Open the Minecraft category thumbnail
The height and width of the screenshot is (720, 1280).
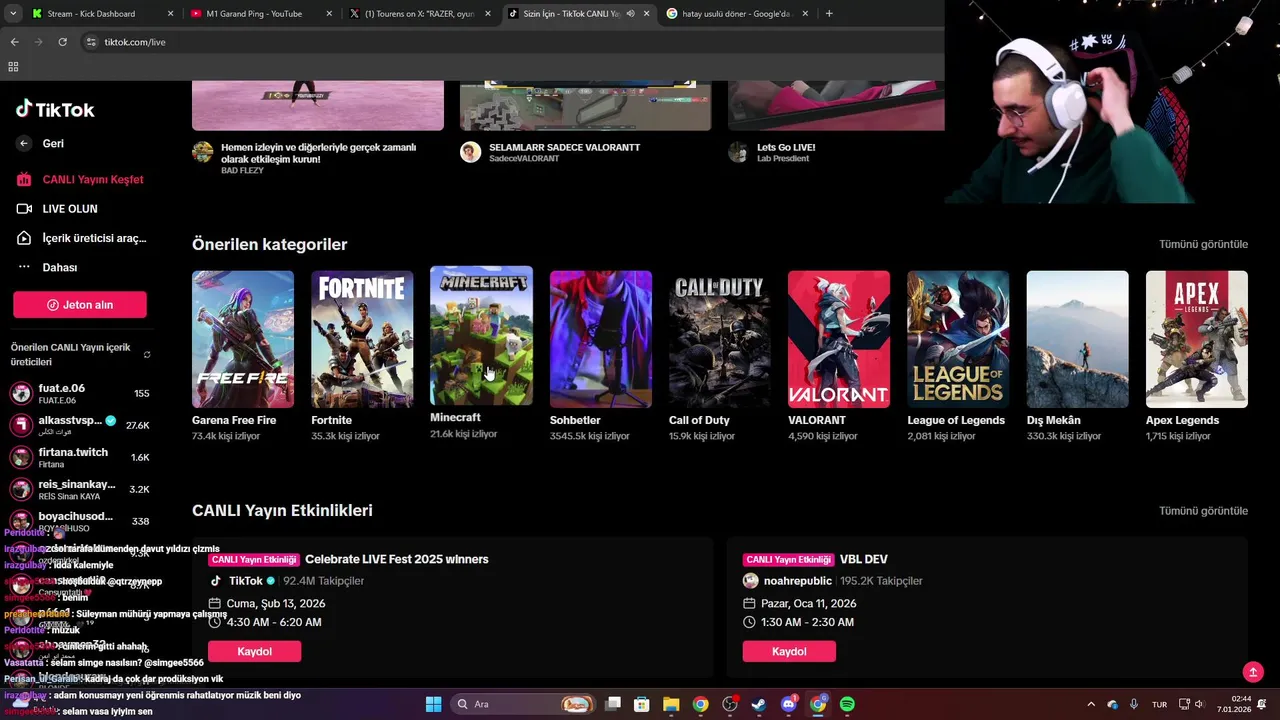coord(481,335)
